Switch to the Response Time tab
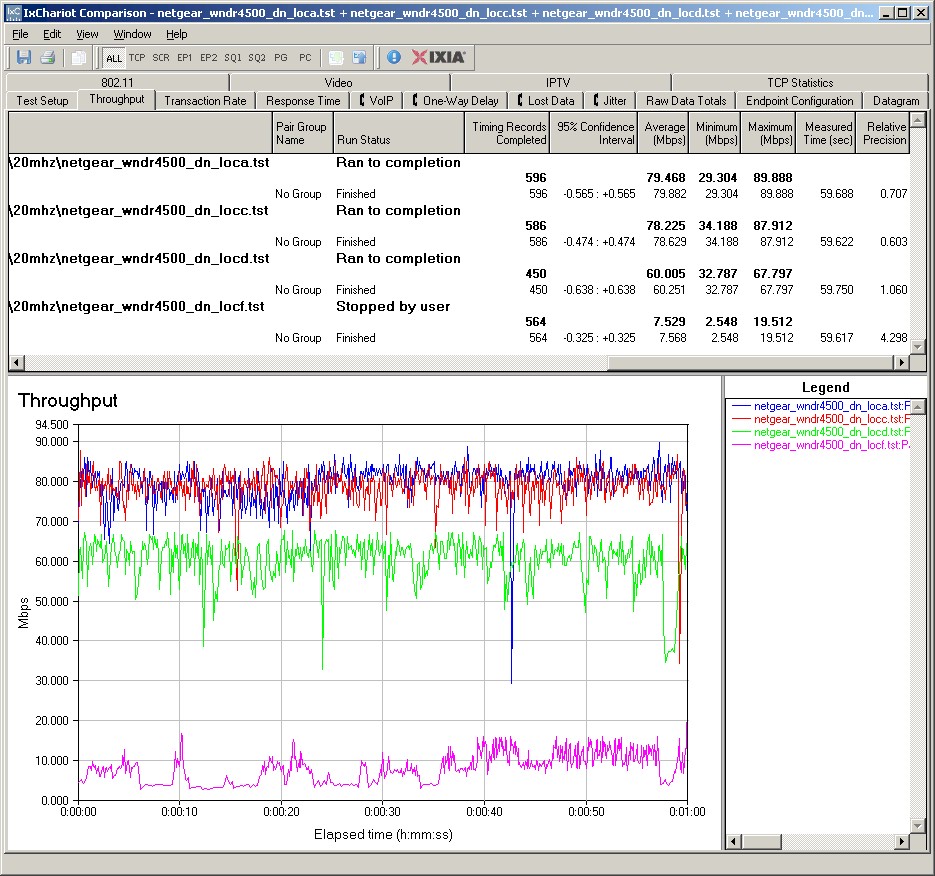The height and width of the screenshot is (876, 935). [303, 101]
